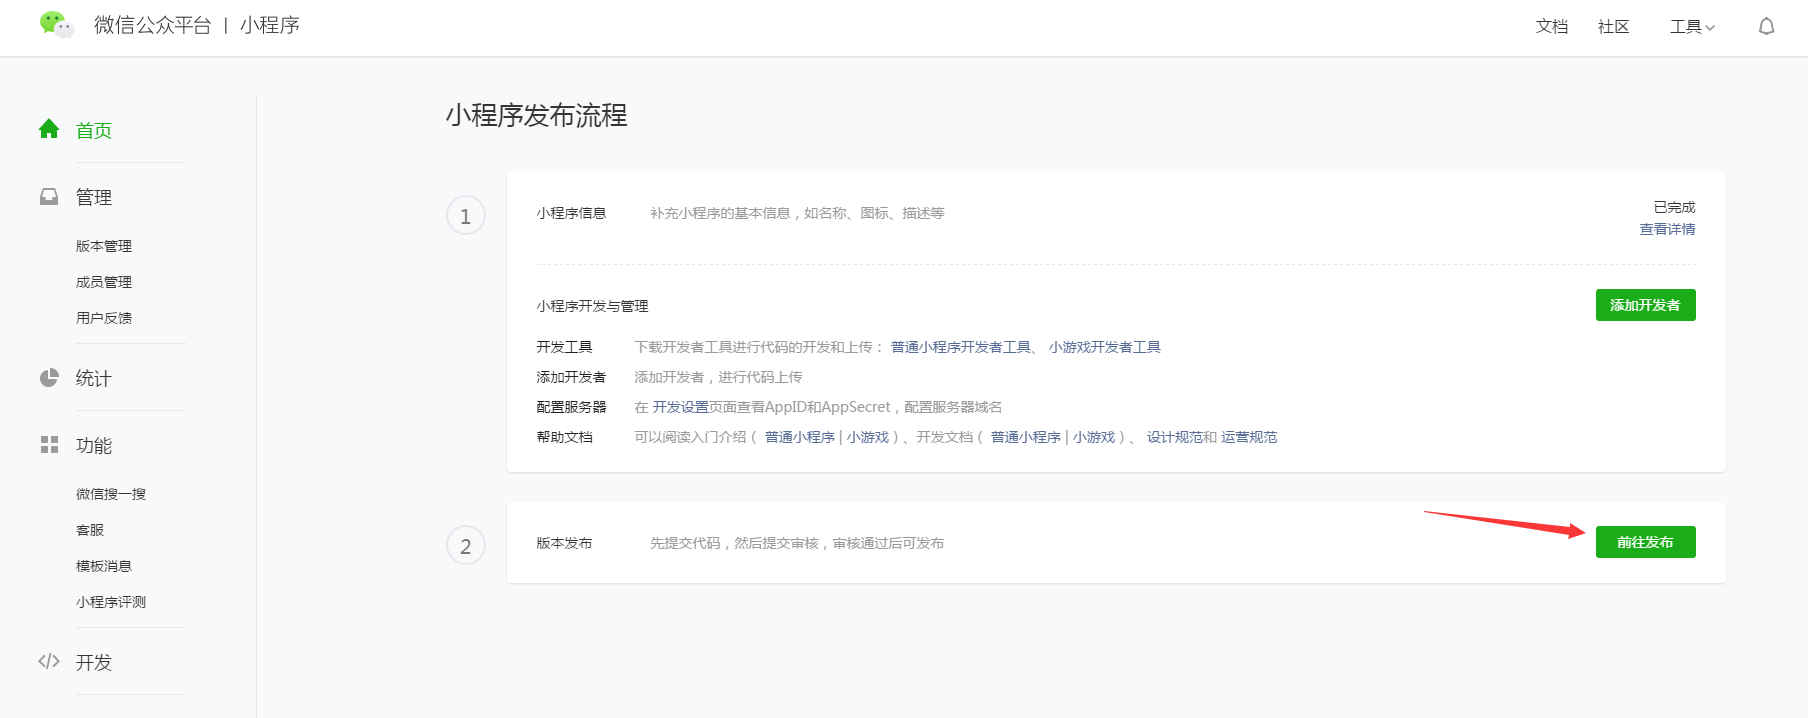Viewport: 1808px width, 718px height.
Task: Open 小游戏 link in 开发文档
Action: coord(1094,437)
